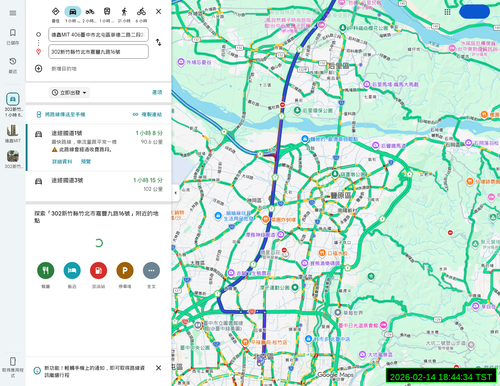Click the 台中日光溫泉會館 pink hotel pin
The width and height of the screenshot is (500, 386).
tap(383, 324)
